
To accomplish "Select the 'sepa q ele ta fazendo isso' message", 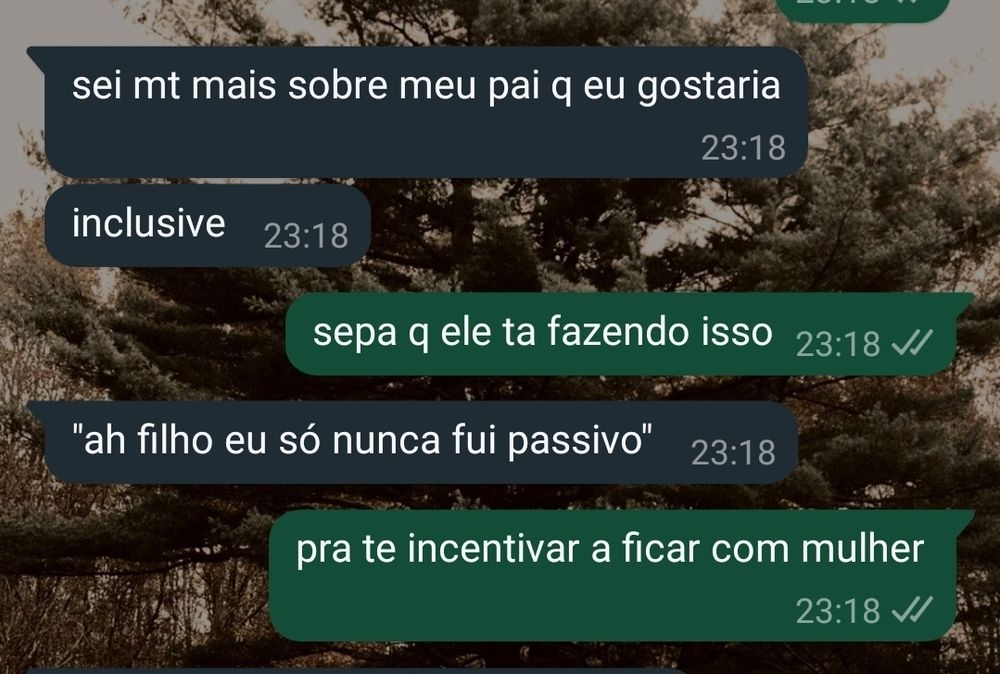I will [x=621, y=334].
